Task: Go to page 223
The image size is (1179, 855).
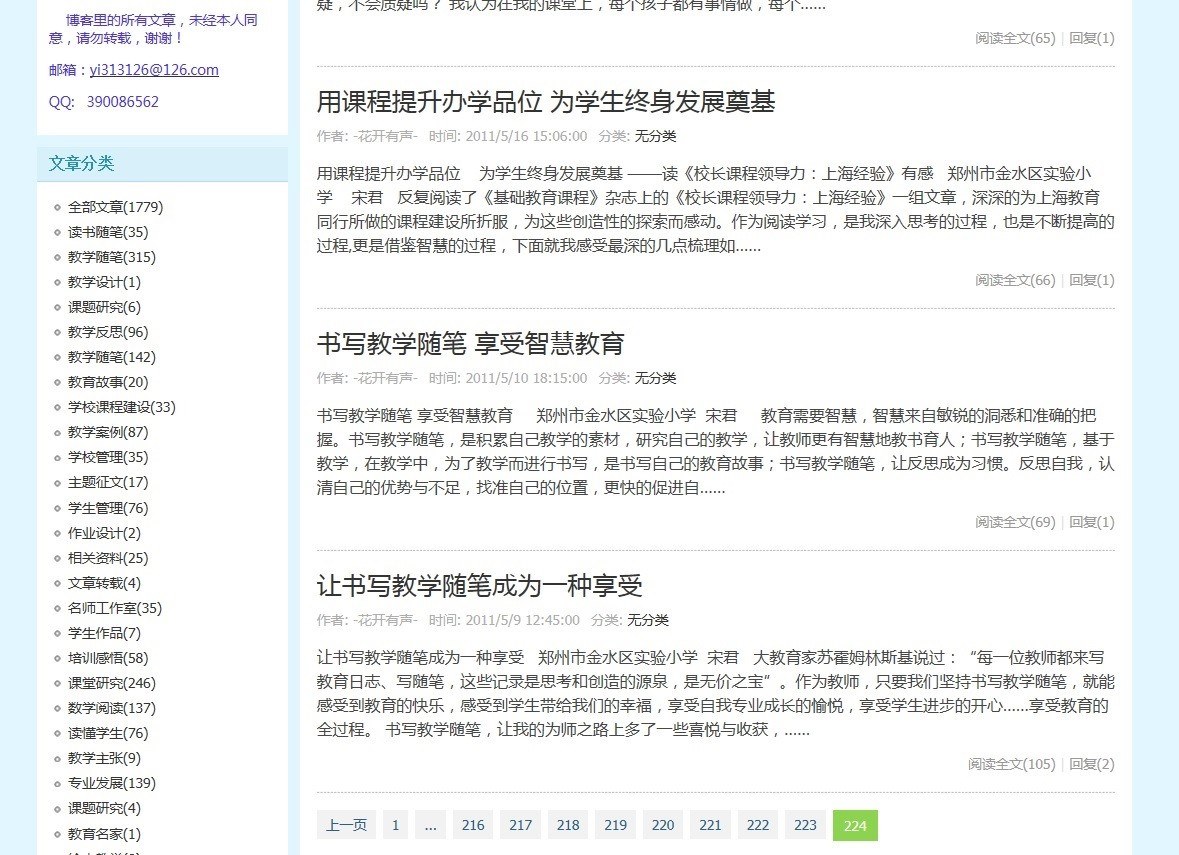Action: [805, 825]
